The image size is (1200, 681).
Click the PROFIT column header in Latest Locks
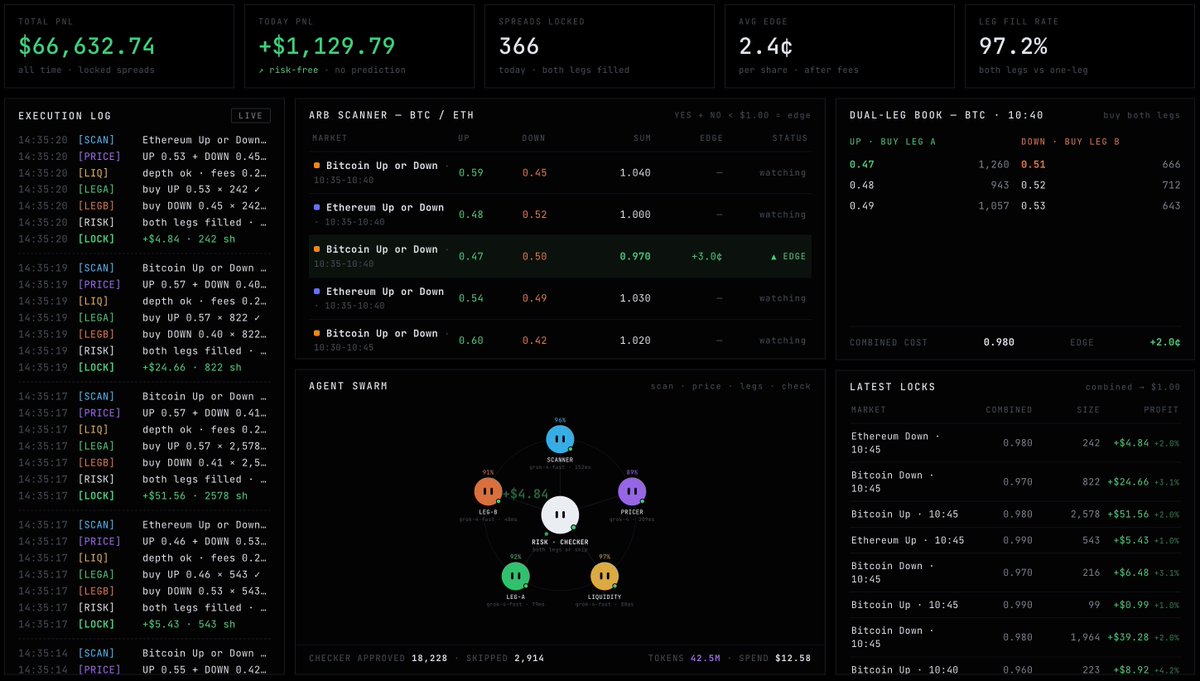[x=1162, y=410]
